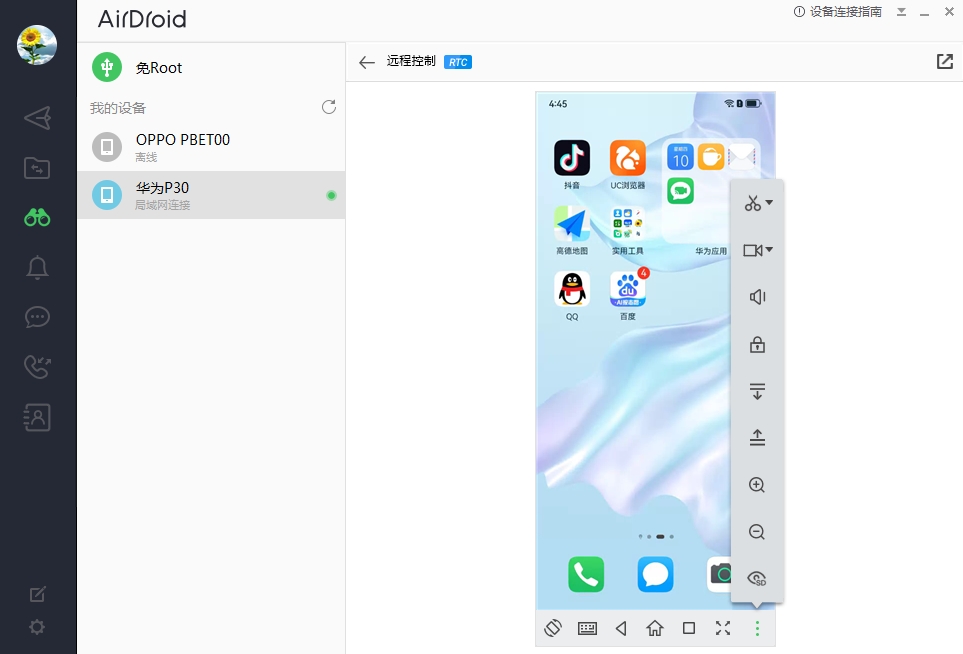
Task: Open the SMS messages chat icon
Action: pyautogui.click(x=37, y=317)
